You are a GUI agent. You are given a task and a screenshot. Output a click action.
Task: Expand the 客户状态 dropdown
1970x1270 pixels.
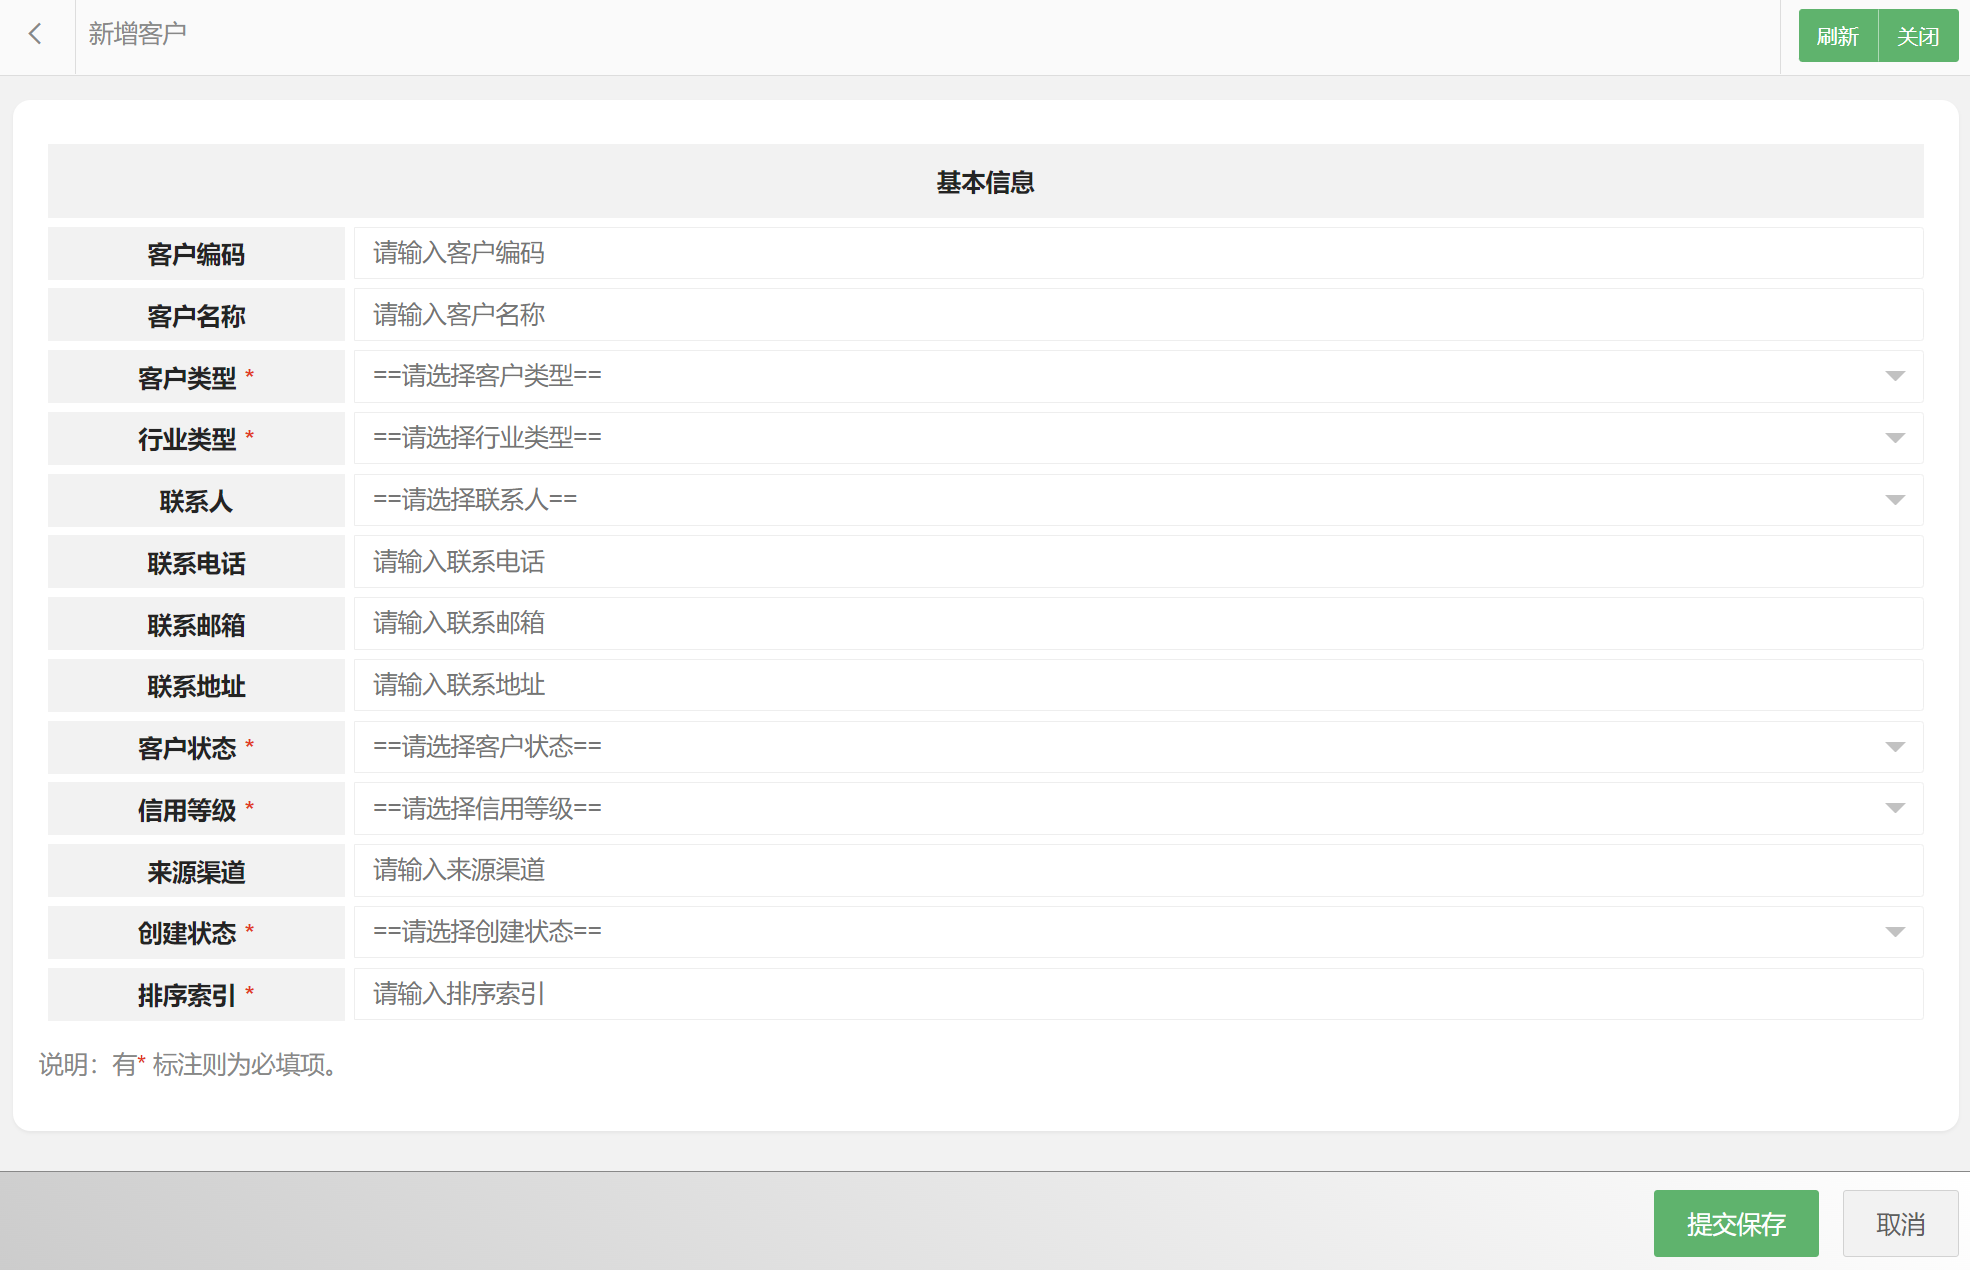coord(1137,747)
